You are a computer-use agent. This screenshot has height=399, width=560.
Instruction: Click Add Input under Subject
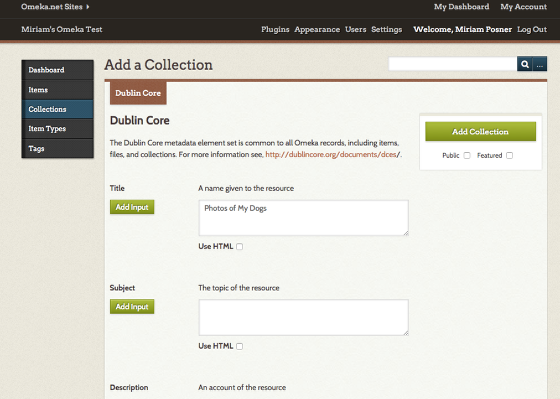click(x=132, y=306)
